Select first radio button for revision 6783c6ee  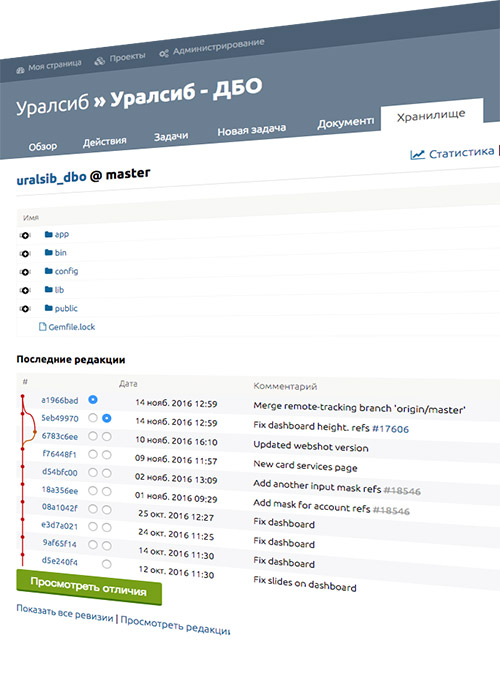[x=93, y=436]
